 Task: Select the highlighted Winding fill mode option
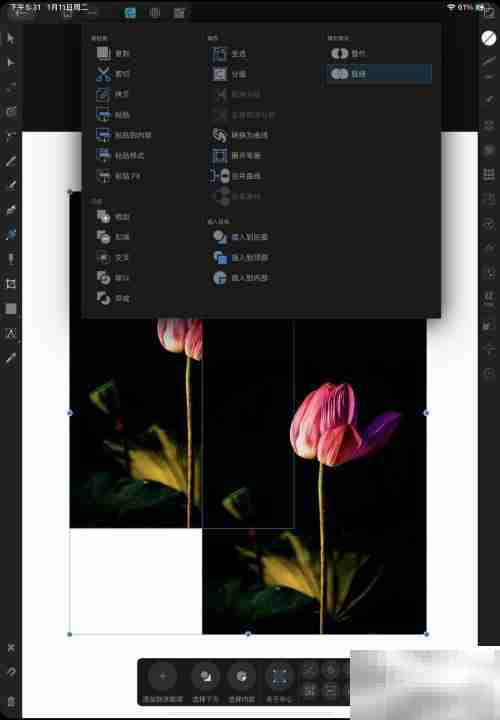click(x=379, y=73)
